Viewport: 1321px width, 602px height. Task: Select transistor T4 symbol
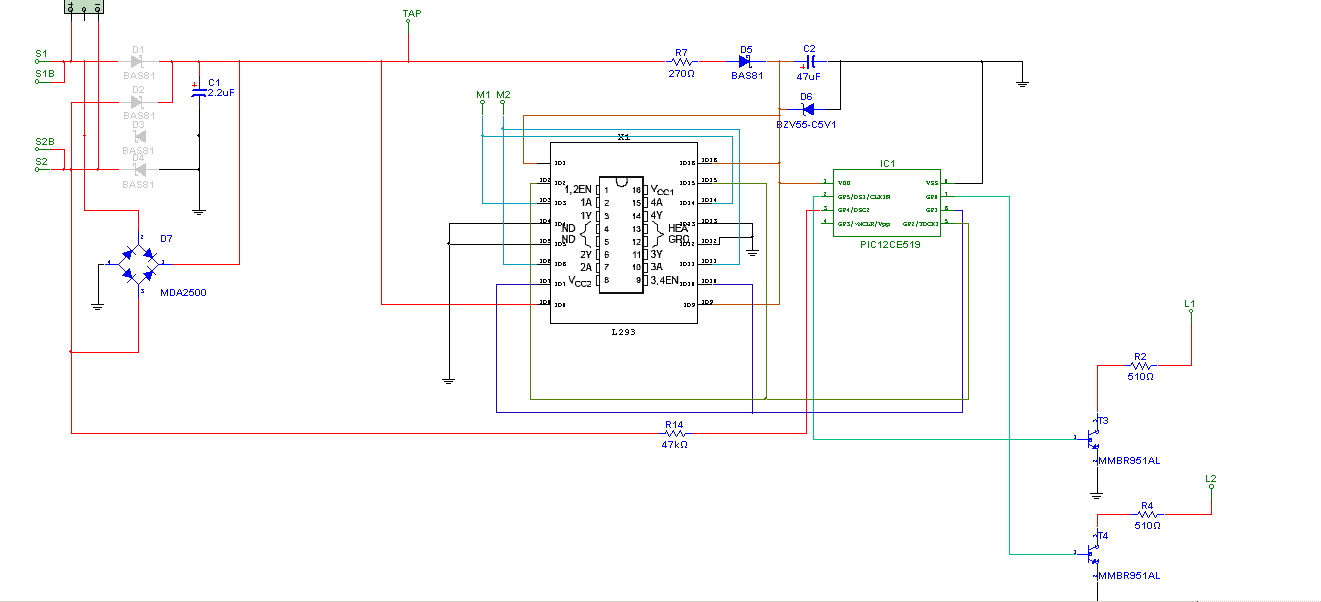(x=1093, y=552)
